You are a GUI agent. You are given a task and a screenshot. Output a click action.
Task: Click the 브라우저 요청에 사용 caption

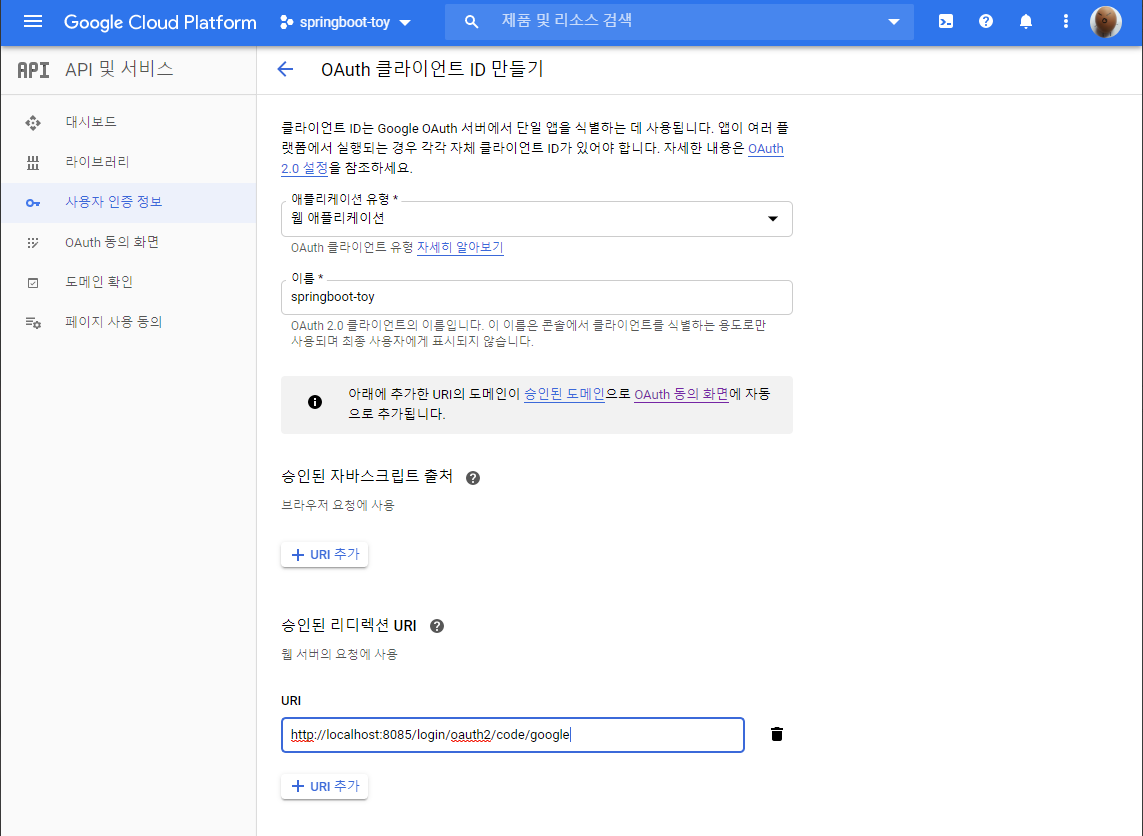(338, 505)
